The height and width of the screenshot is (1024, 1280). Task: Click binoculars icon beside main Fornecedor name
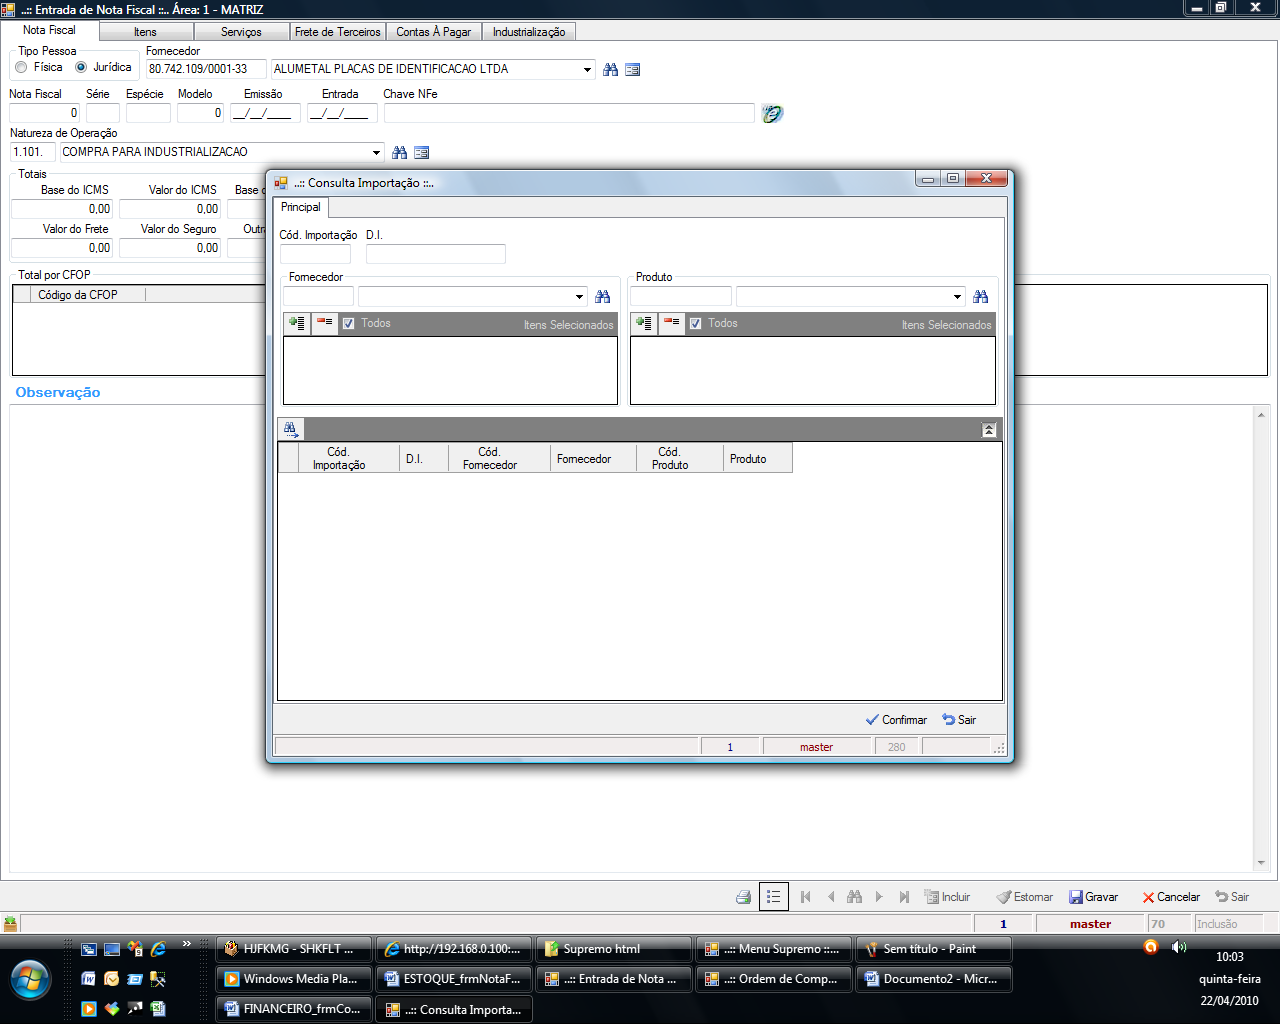(x=610, y=69)
